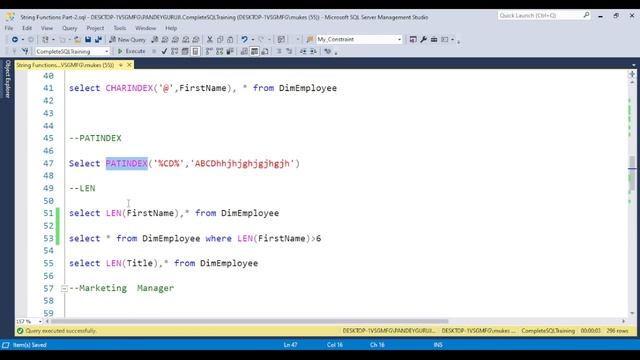
Task: Open the File menu
Action: coord(9,28)
